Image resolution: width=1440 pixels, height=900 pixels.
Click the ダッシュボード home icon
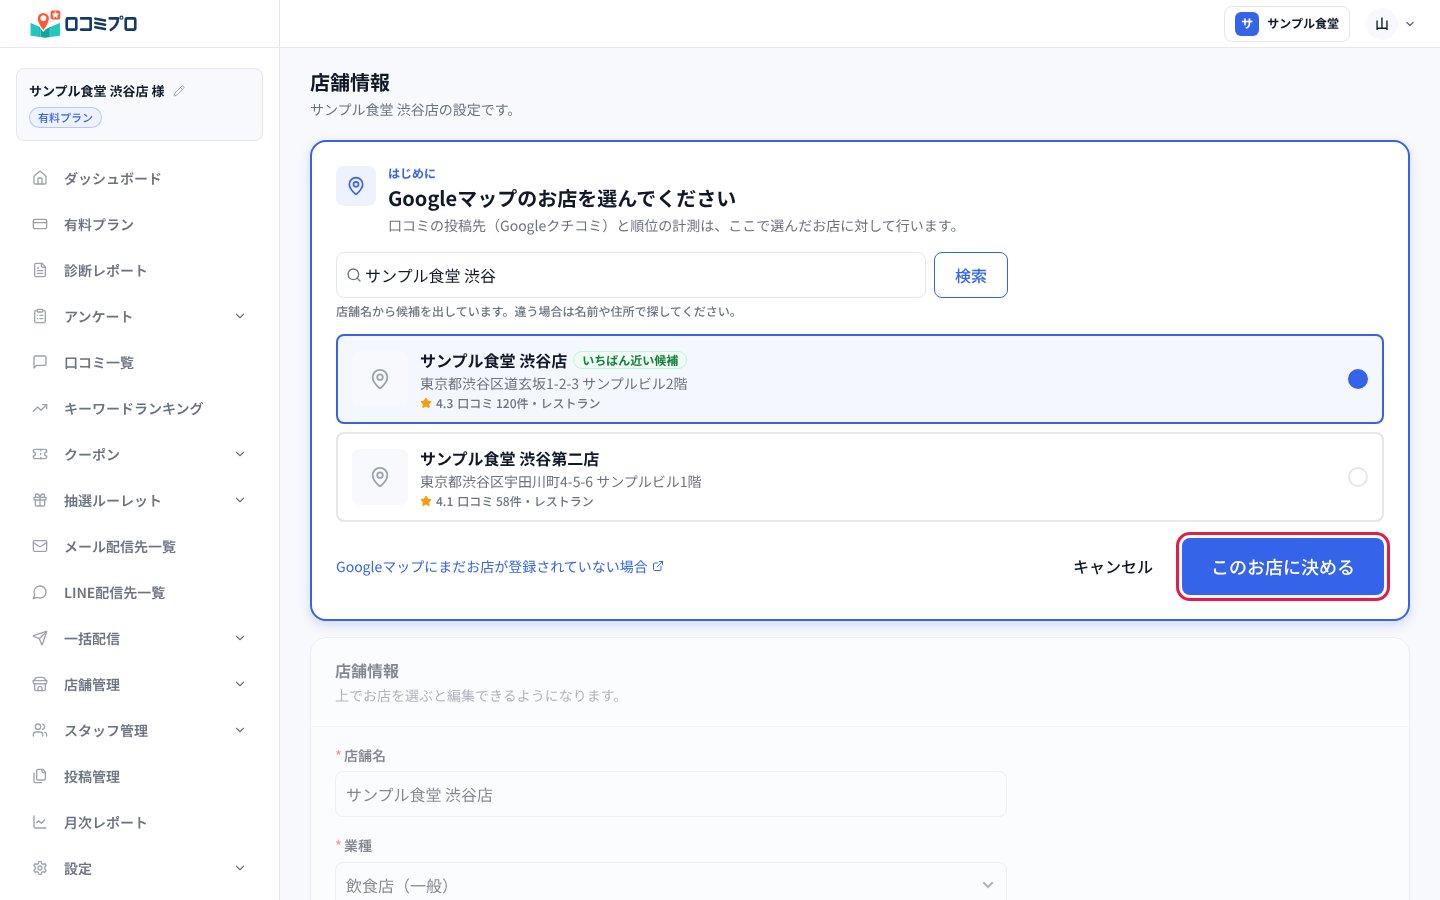(40, 178)
